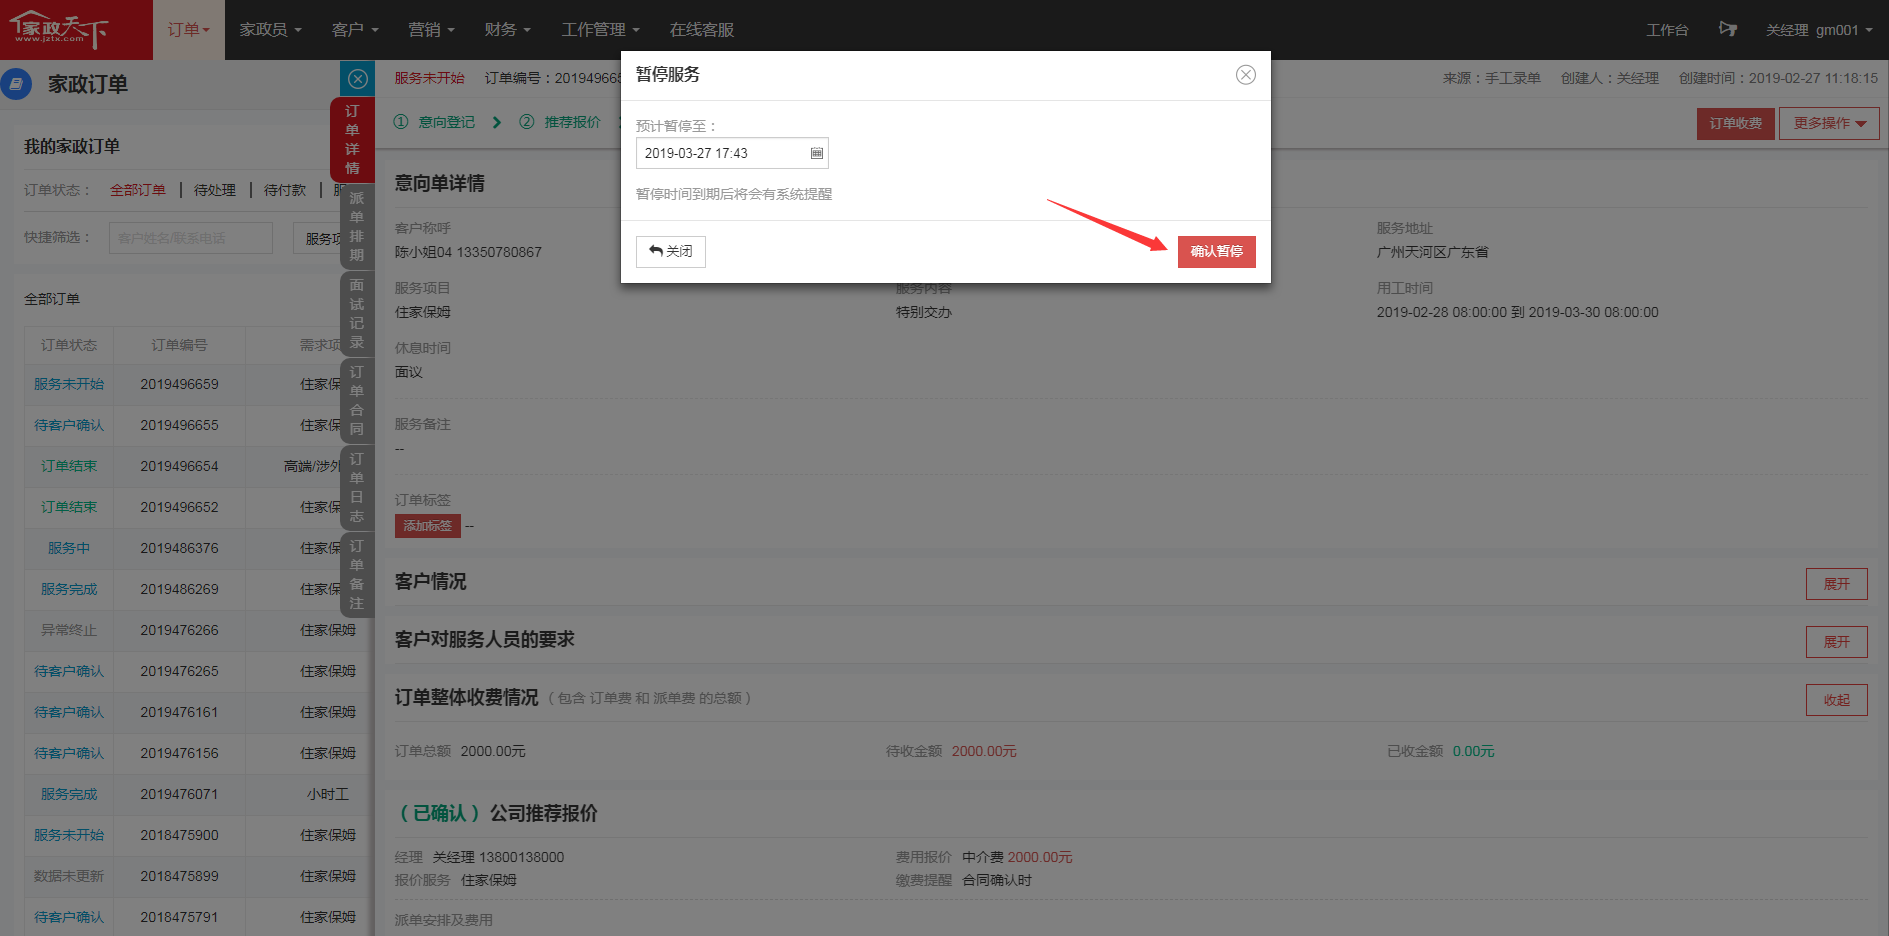
Task: Open order 2019496652 status 订单结束
Action: (69, 507)
